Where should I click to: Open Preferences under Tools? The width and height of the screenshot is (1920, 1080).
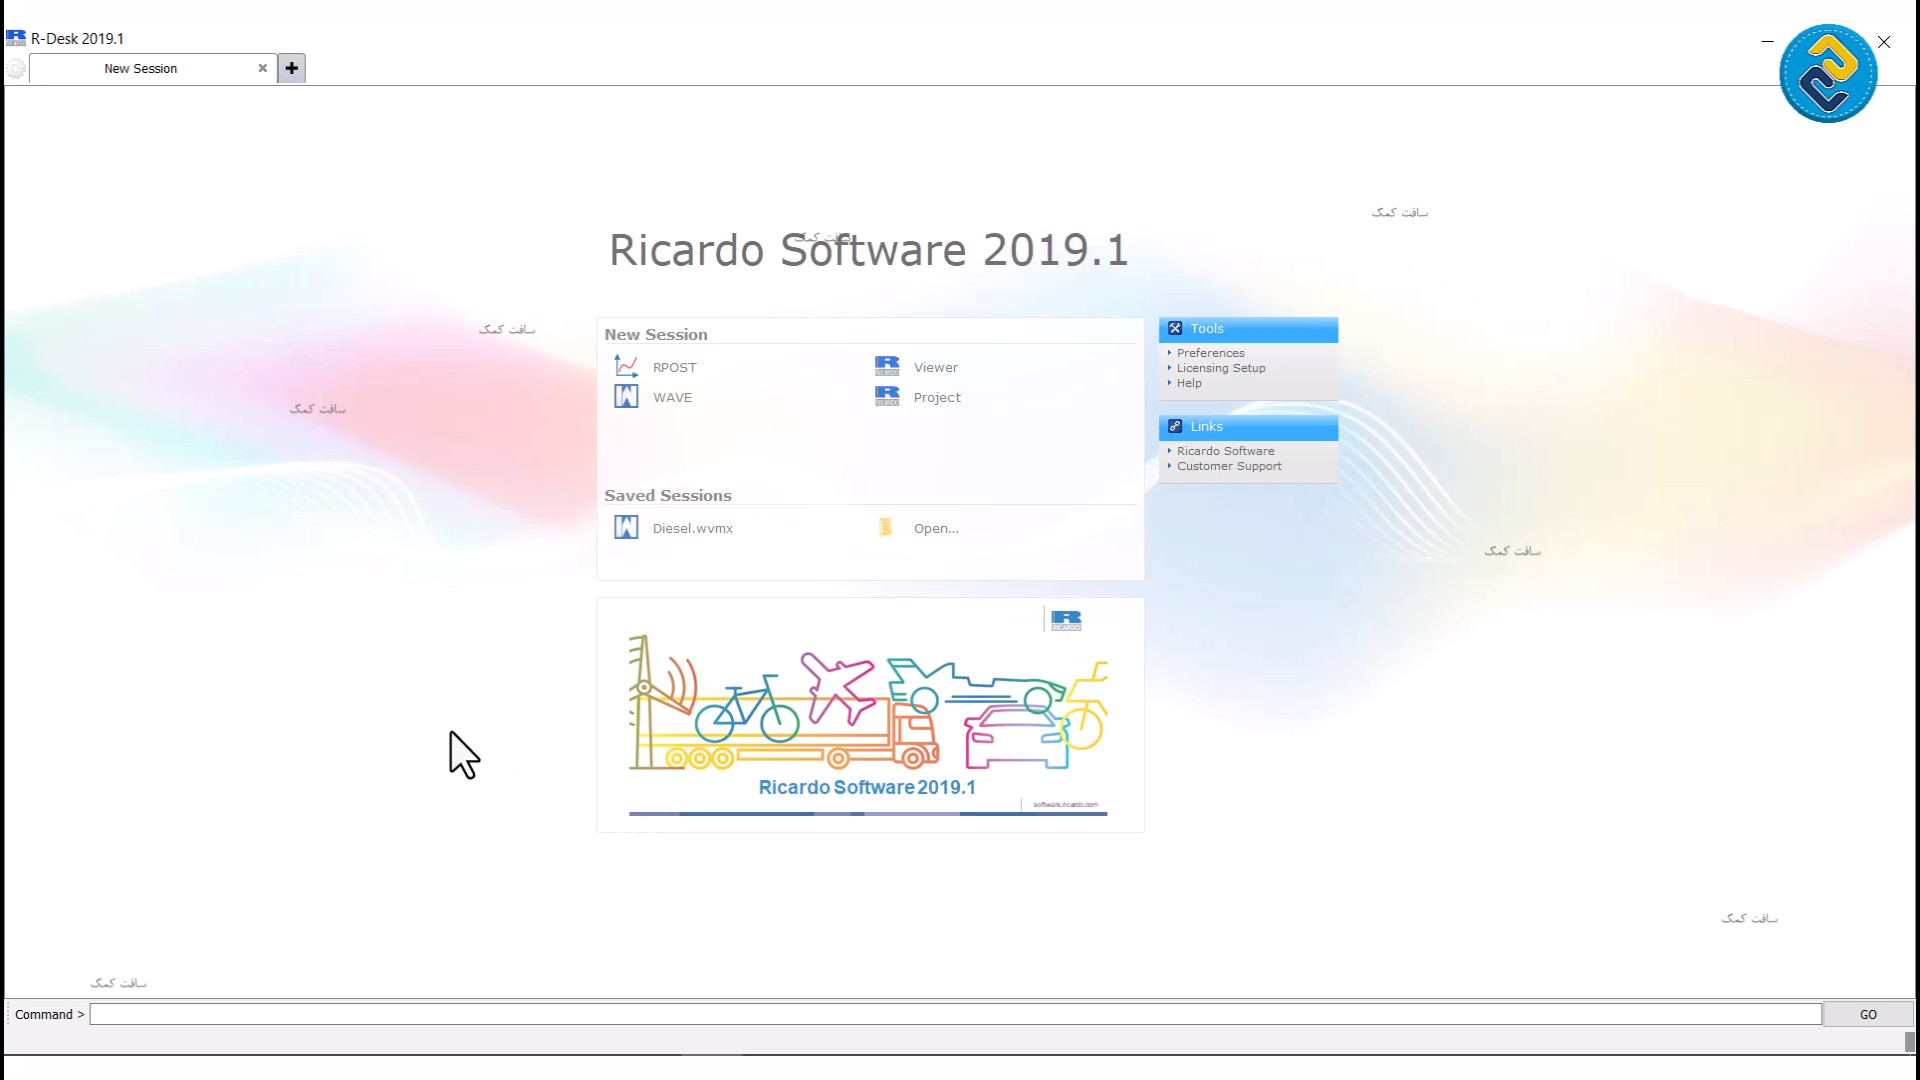coord(1210,353)
